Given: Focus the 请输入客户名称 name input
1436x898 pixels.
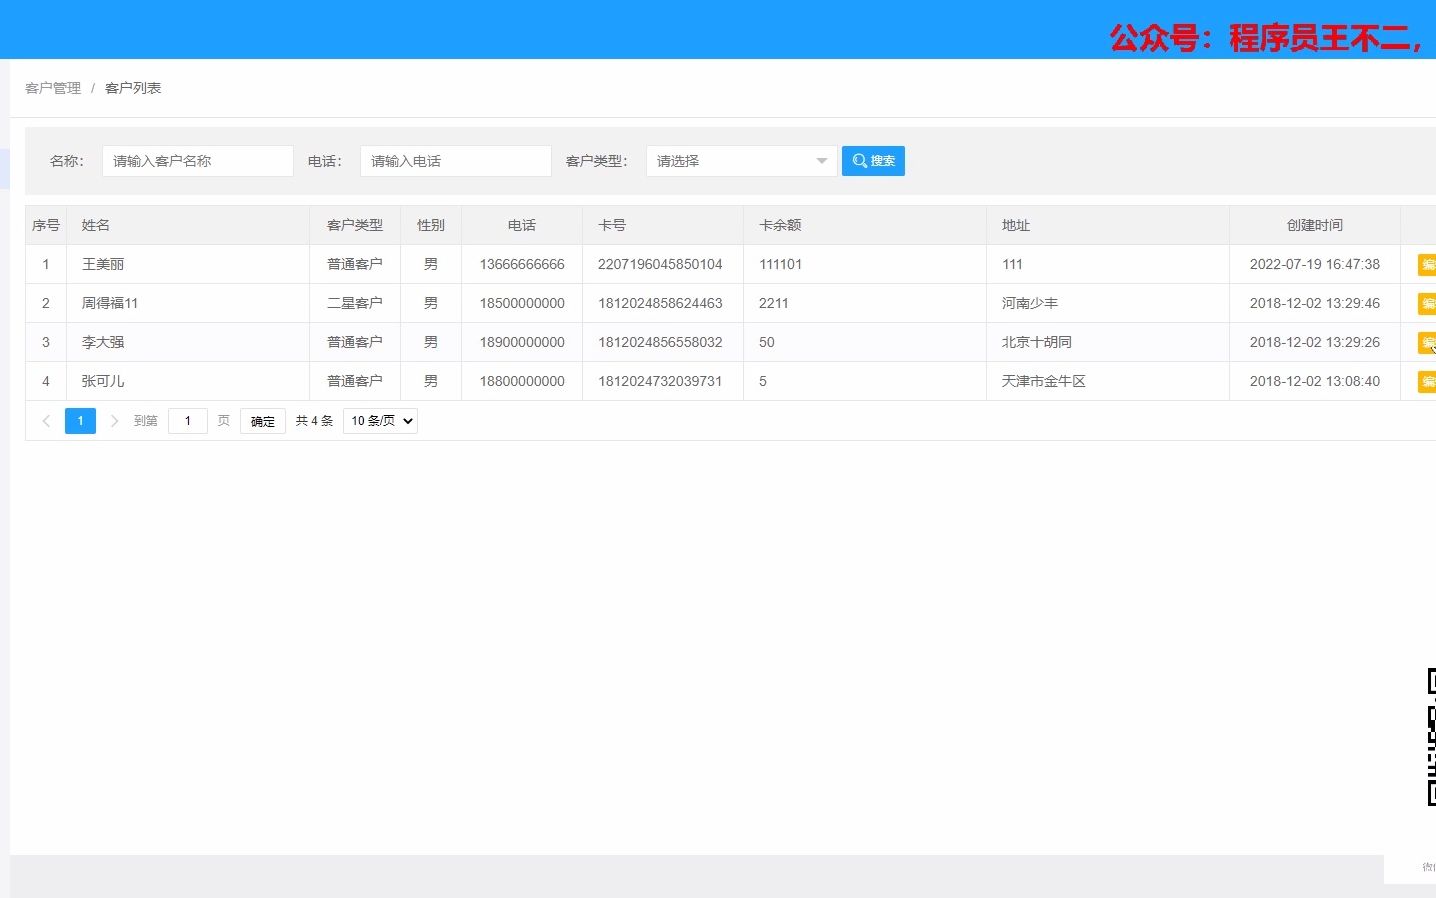Looking at the screenshot, I should click(198, 161).
